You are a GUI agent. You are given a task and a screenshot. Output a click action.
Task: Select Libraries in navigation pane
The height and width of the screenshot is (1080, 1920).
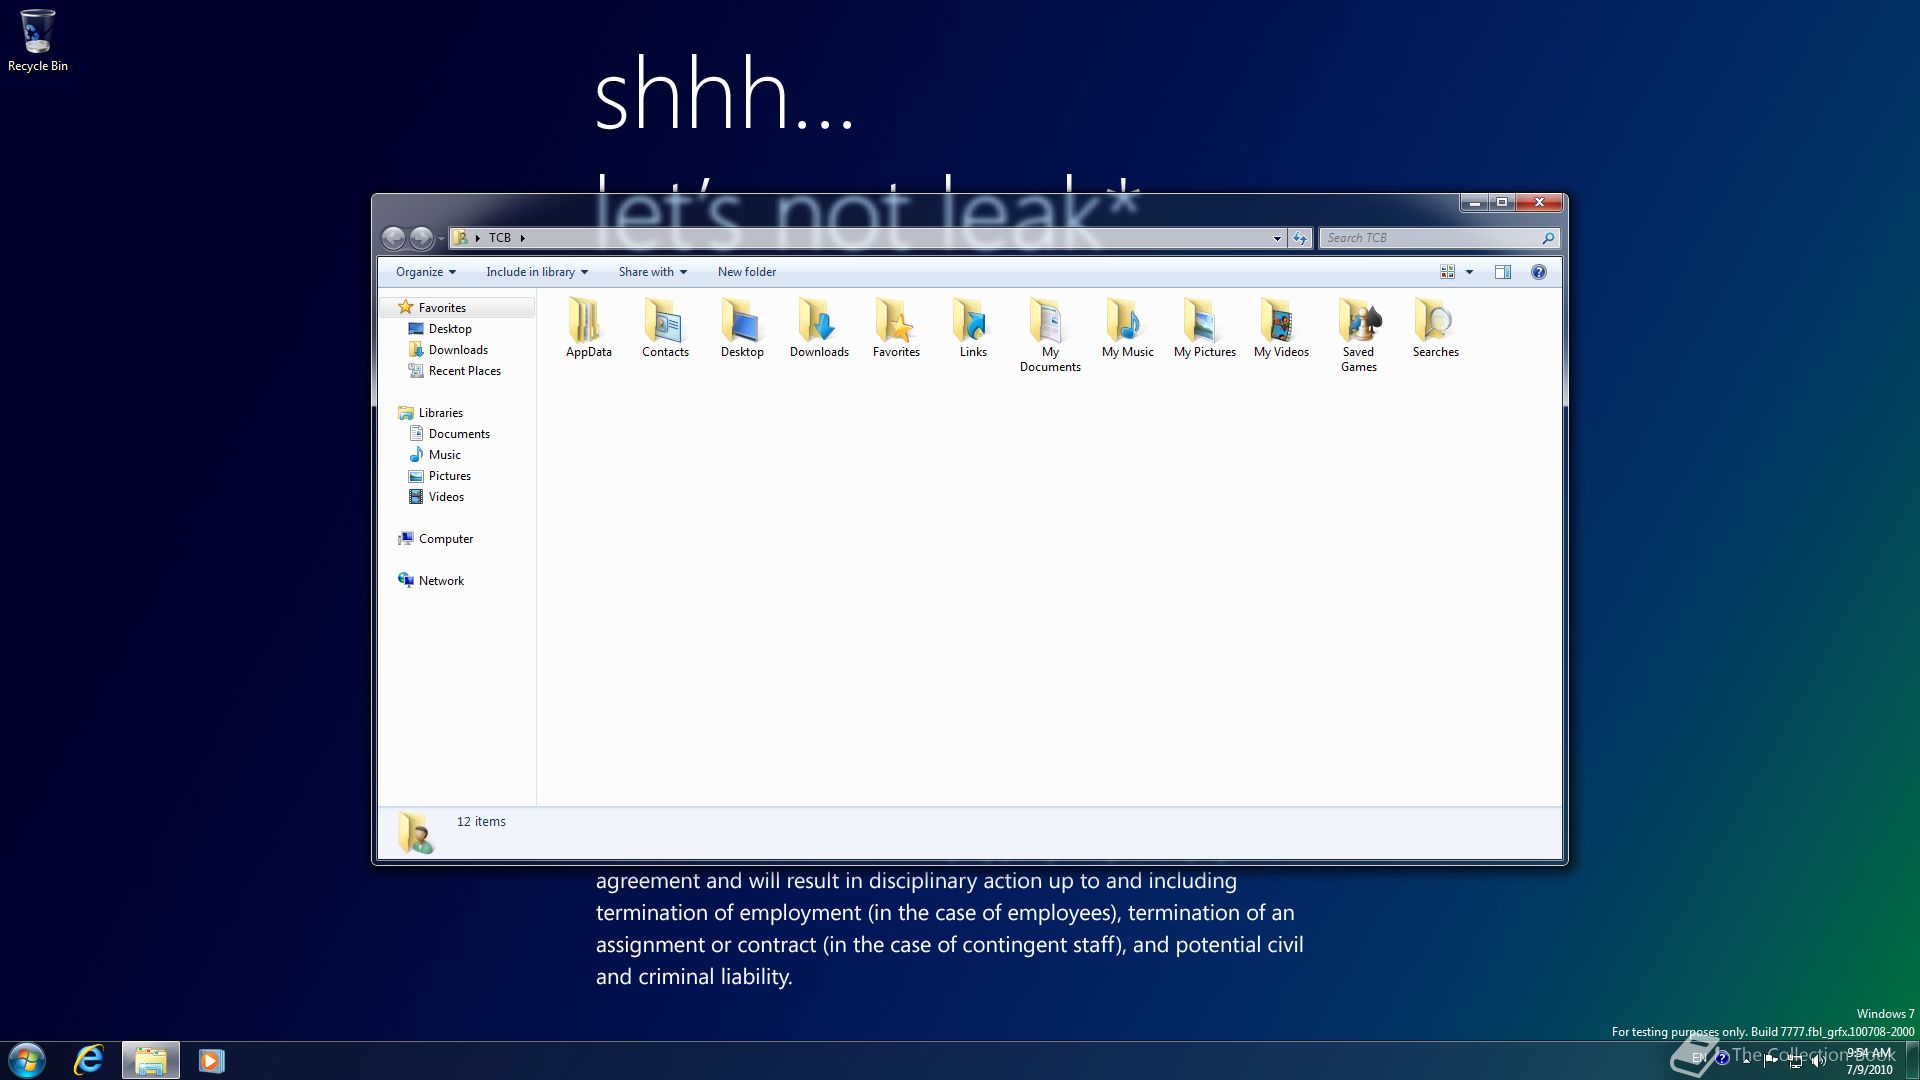[440, 413]
